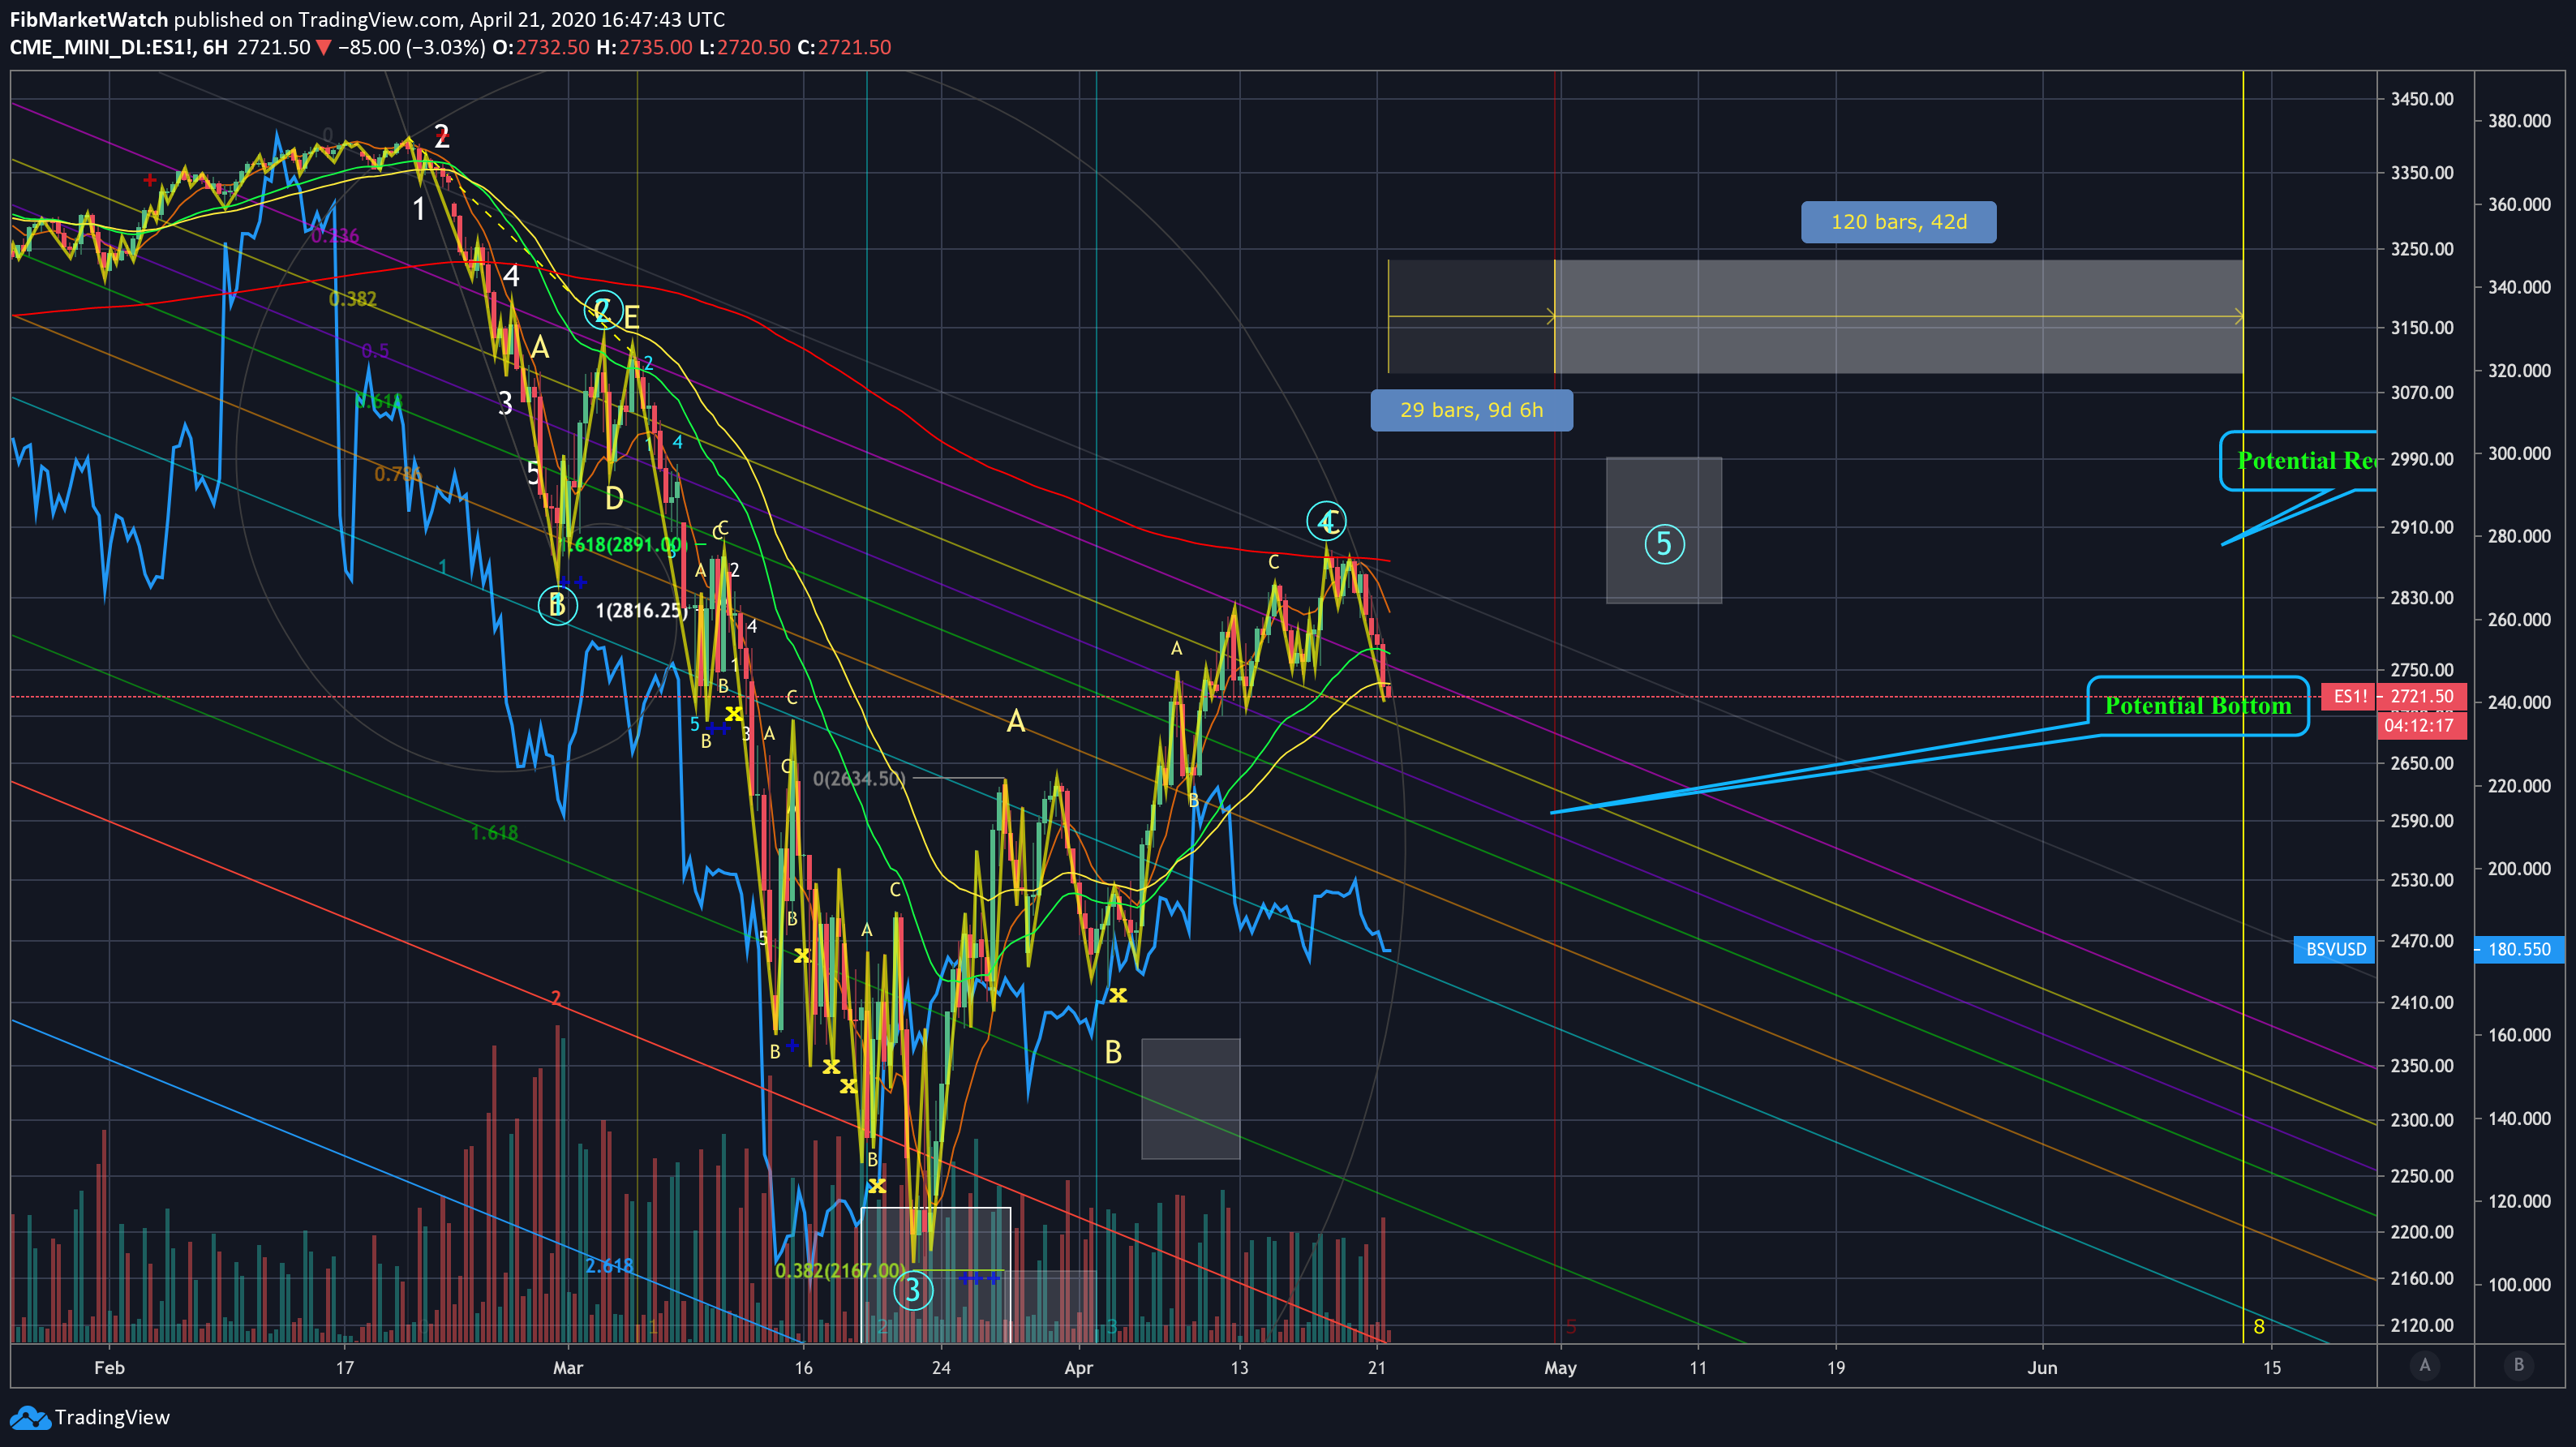Click the FibMarketWatch author name
Screen dimensions: 2576x1447
(x=89, y=19)
